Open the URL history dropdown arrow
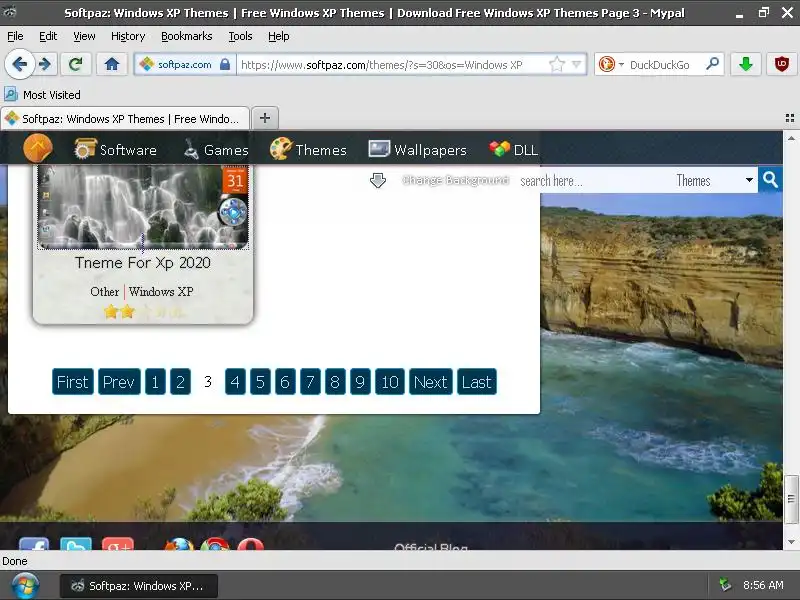 (x=577, y=64)
